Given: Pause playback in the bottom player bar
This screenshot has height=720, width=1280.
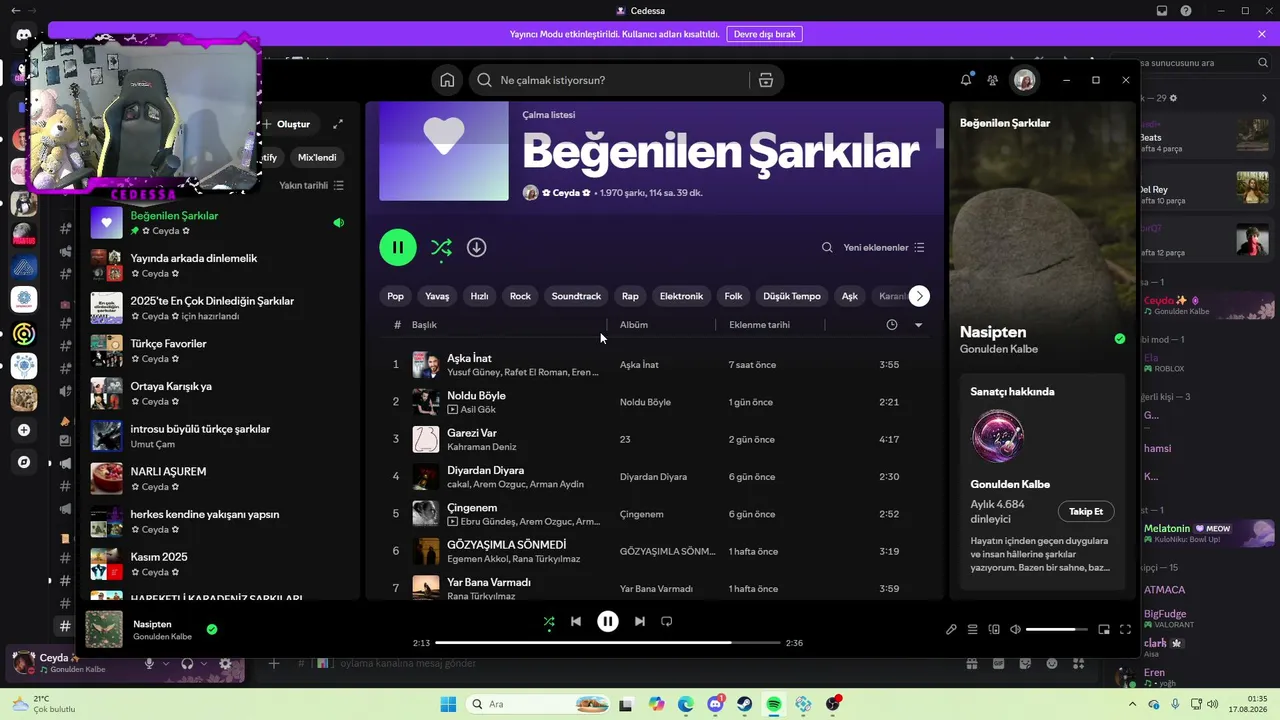Looking at the screenshot, I should [x=608, y=621].
